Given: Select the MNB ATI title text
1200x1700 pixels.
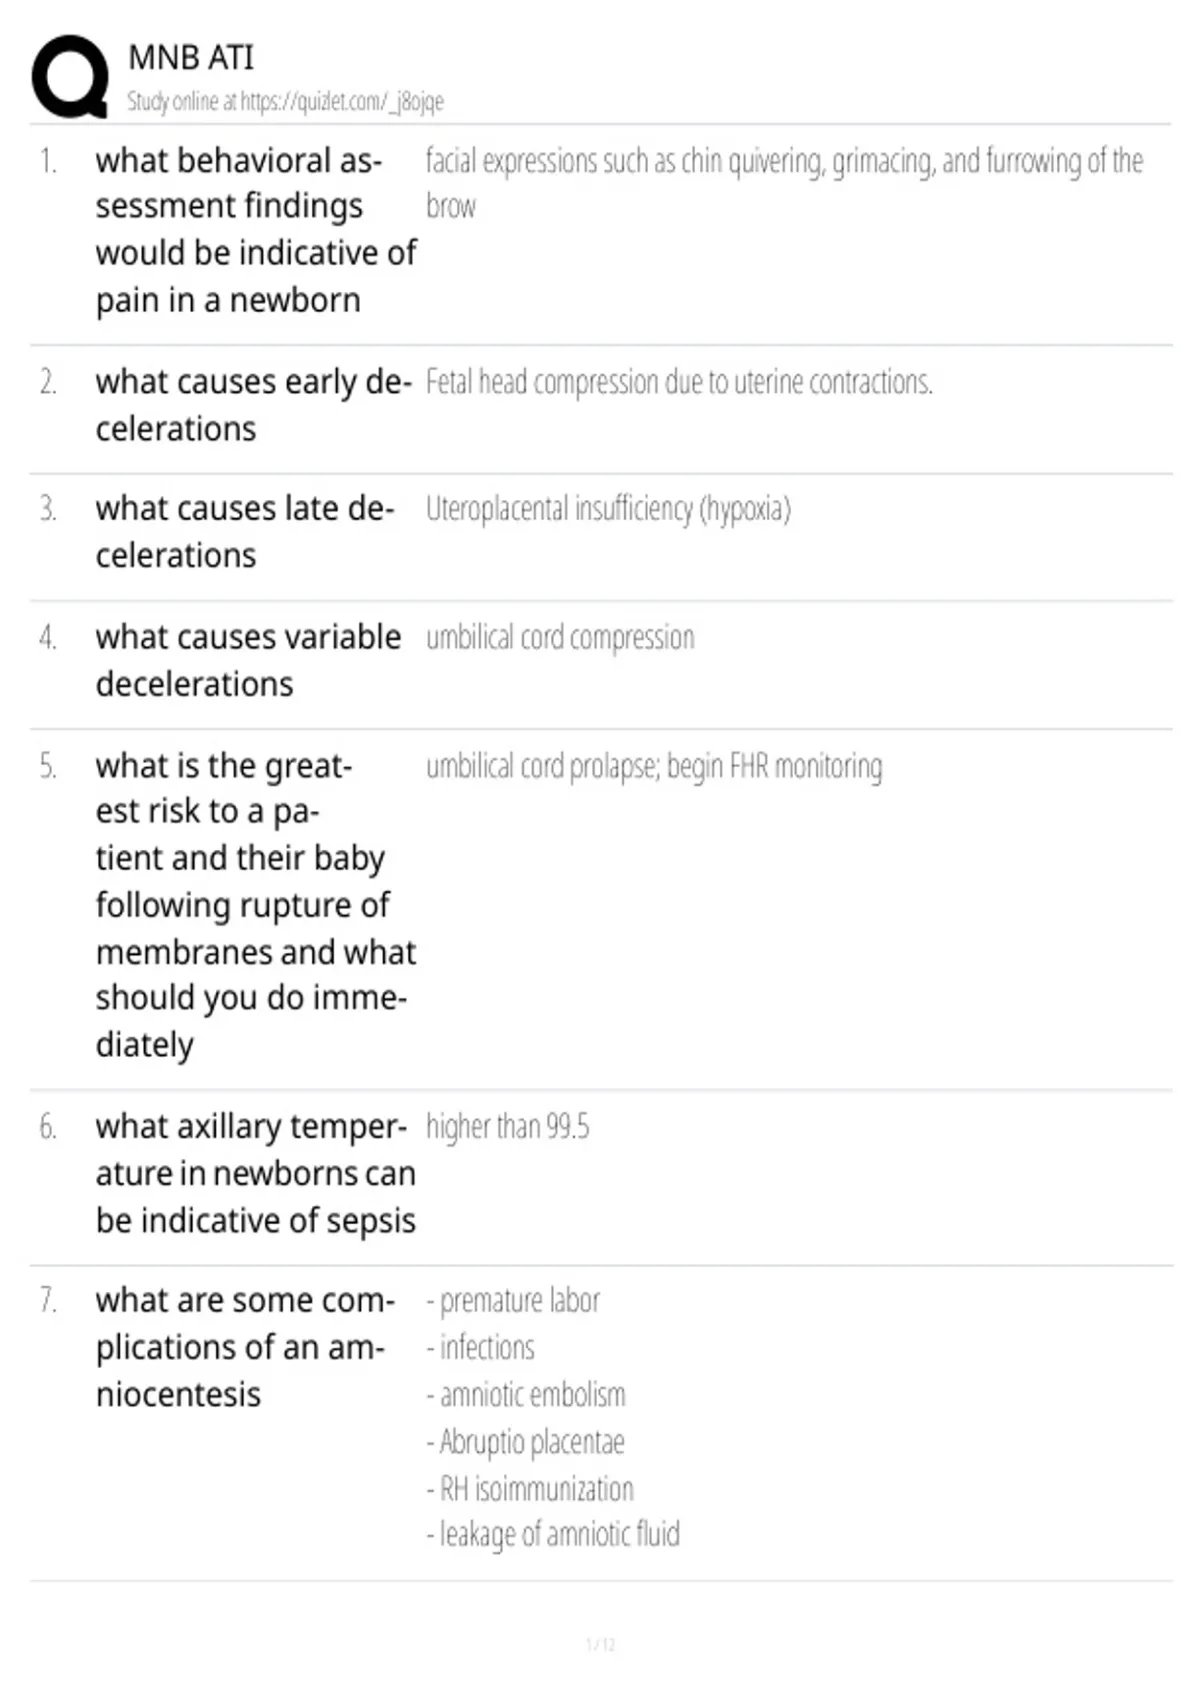Looking at the screenshot, I should pos(191,57).
